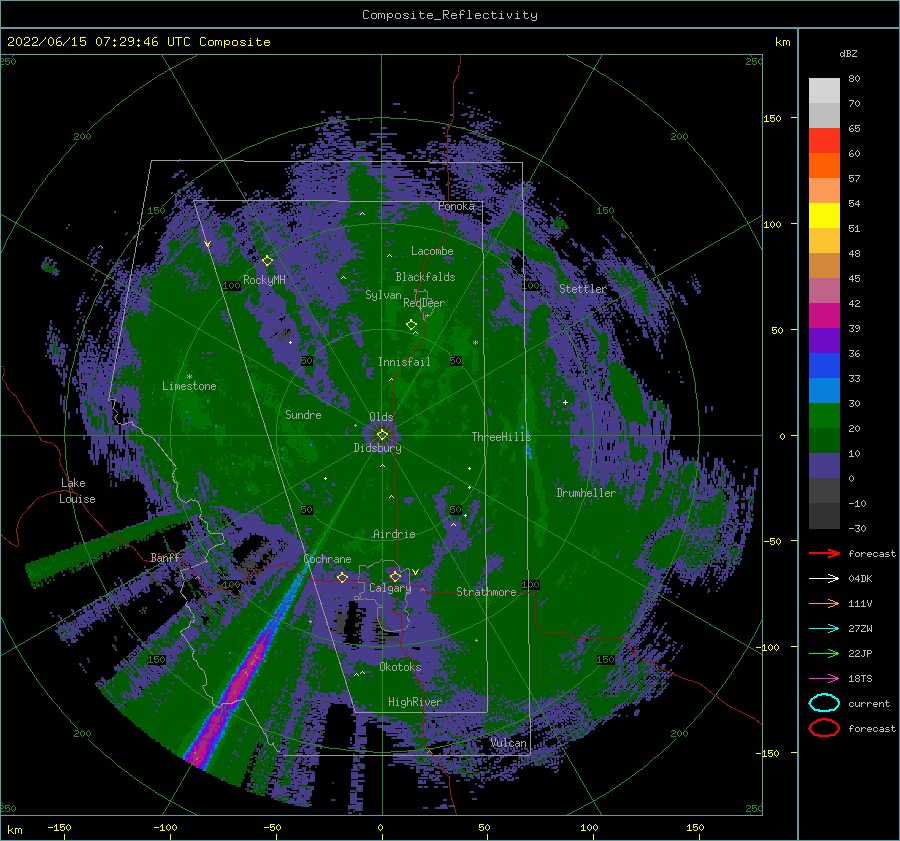
Task: Click the cyan 27ZW arrow icon
Action: pyautogui.click(x=824, y=629)
